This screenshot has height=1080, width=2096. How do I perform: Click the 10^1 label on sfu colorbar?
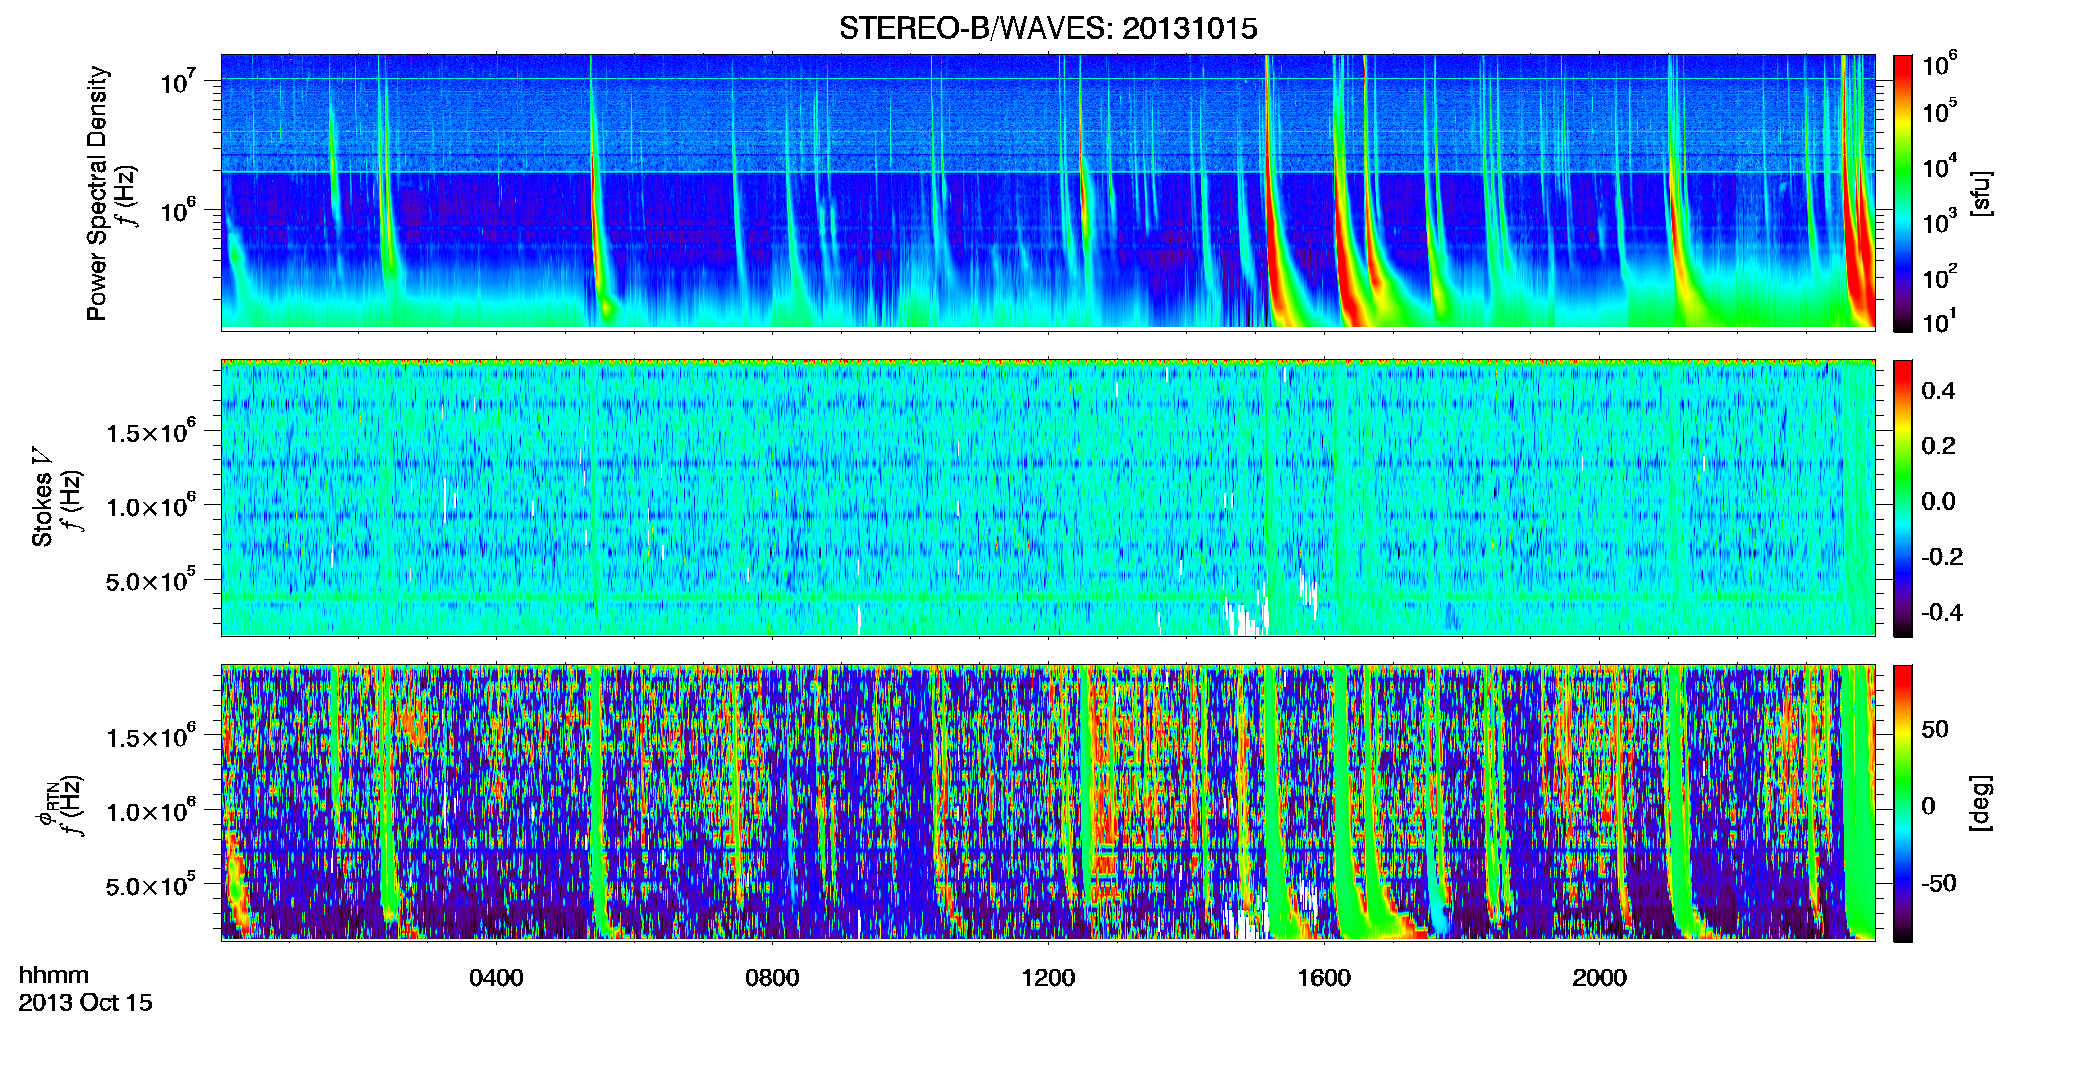coord(1940,321)
